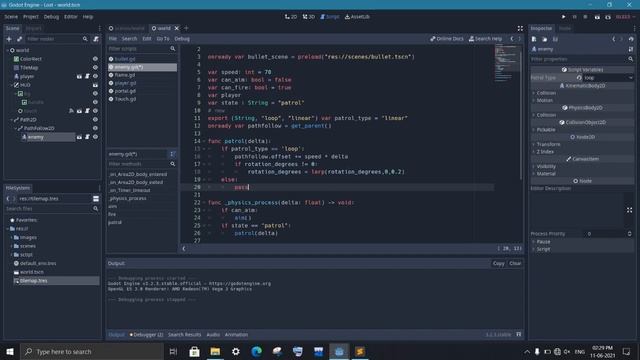Expand the Editor Description text box

tap(629, 210)
